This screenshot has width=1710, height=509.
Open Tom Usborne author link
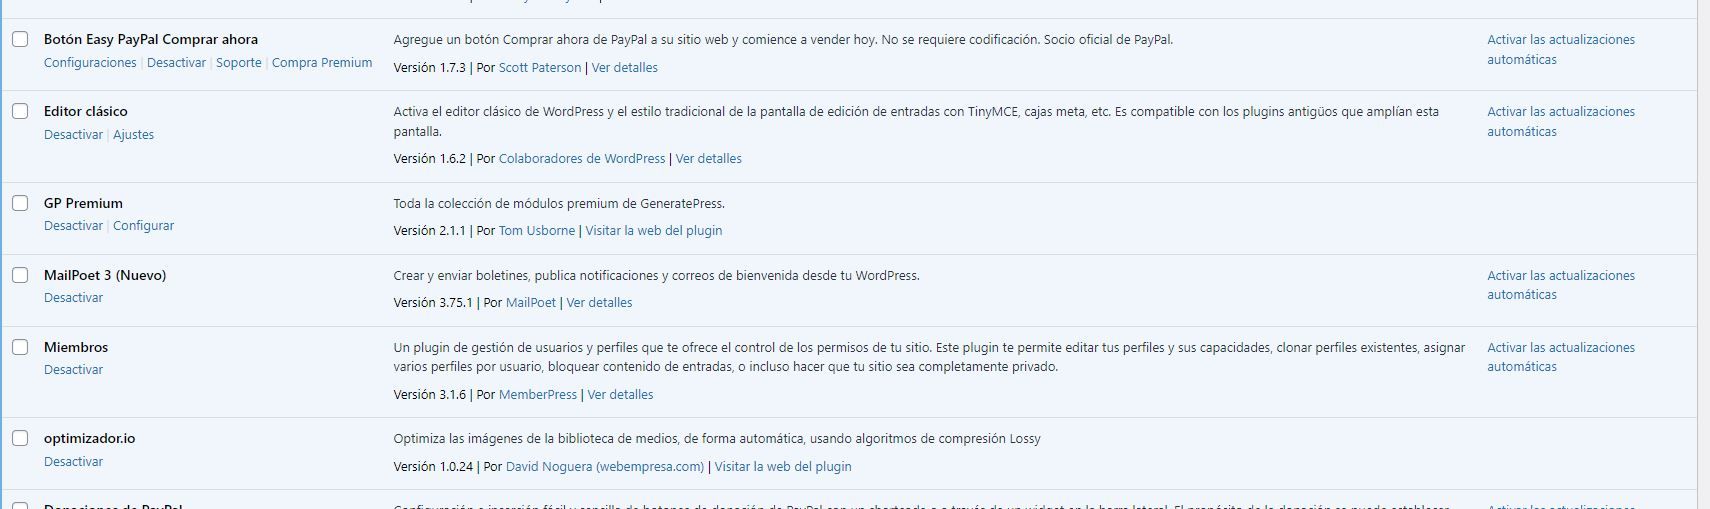(537, 230)
